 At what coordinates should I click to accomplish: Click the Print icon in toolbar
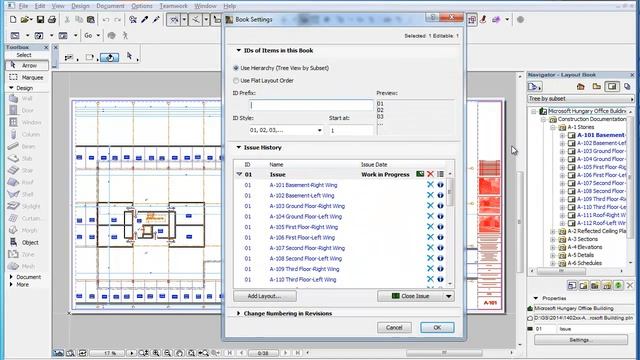(52, 20)
